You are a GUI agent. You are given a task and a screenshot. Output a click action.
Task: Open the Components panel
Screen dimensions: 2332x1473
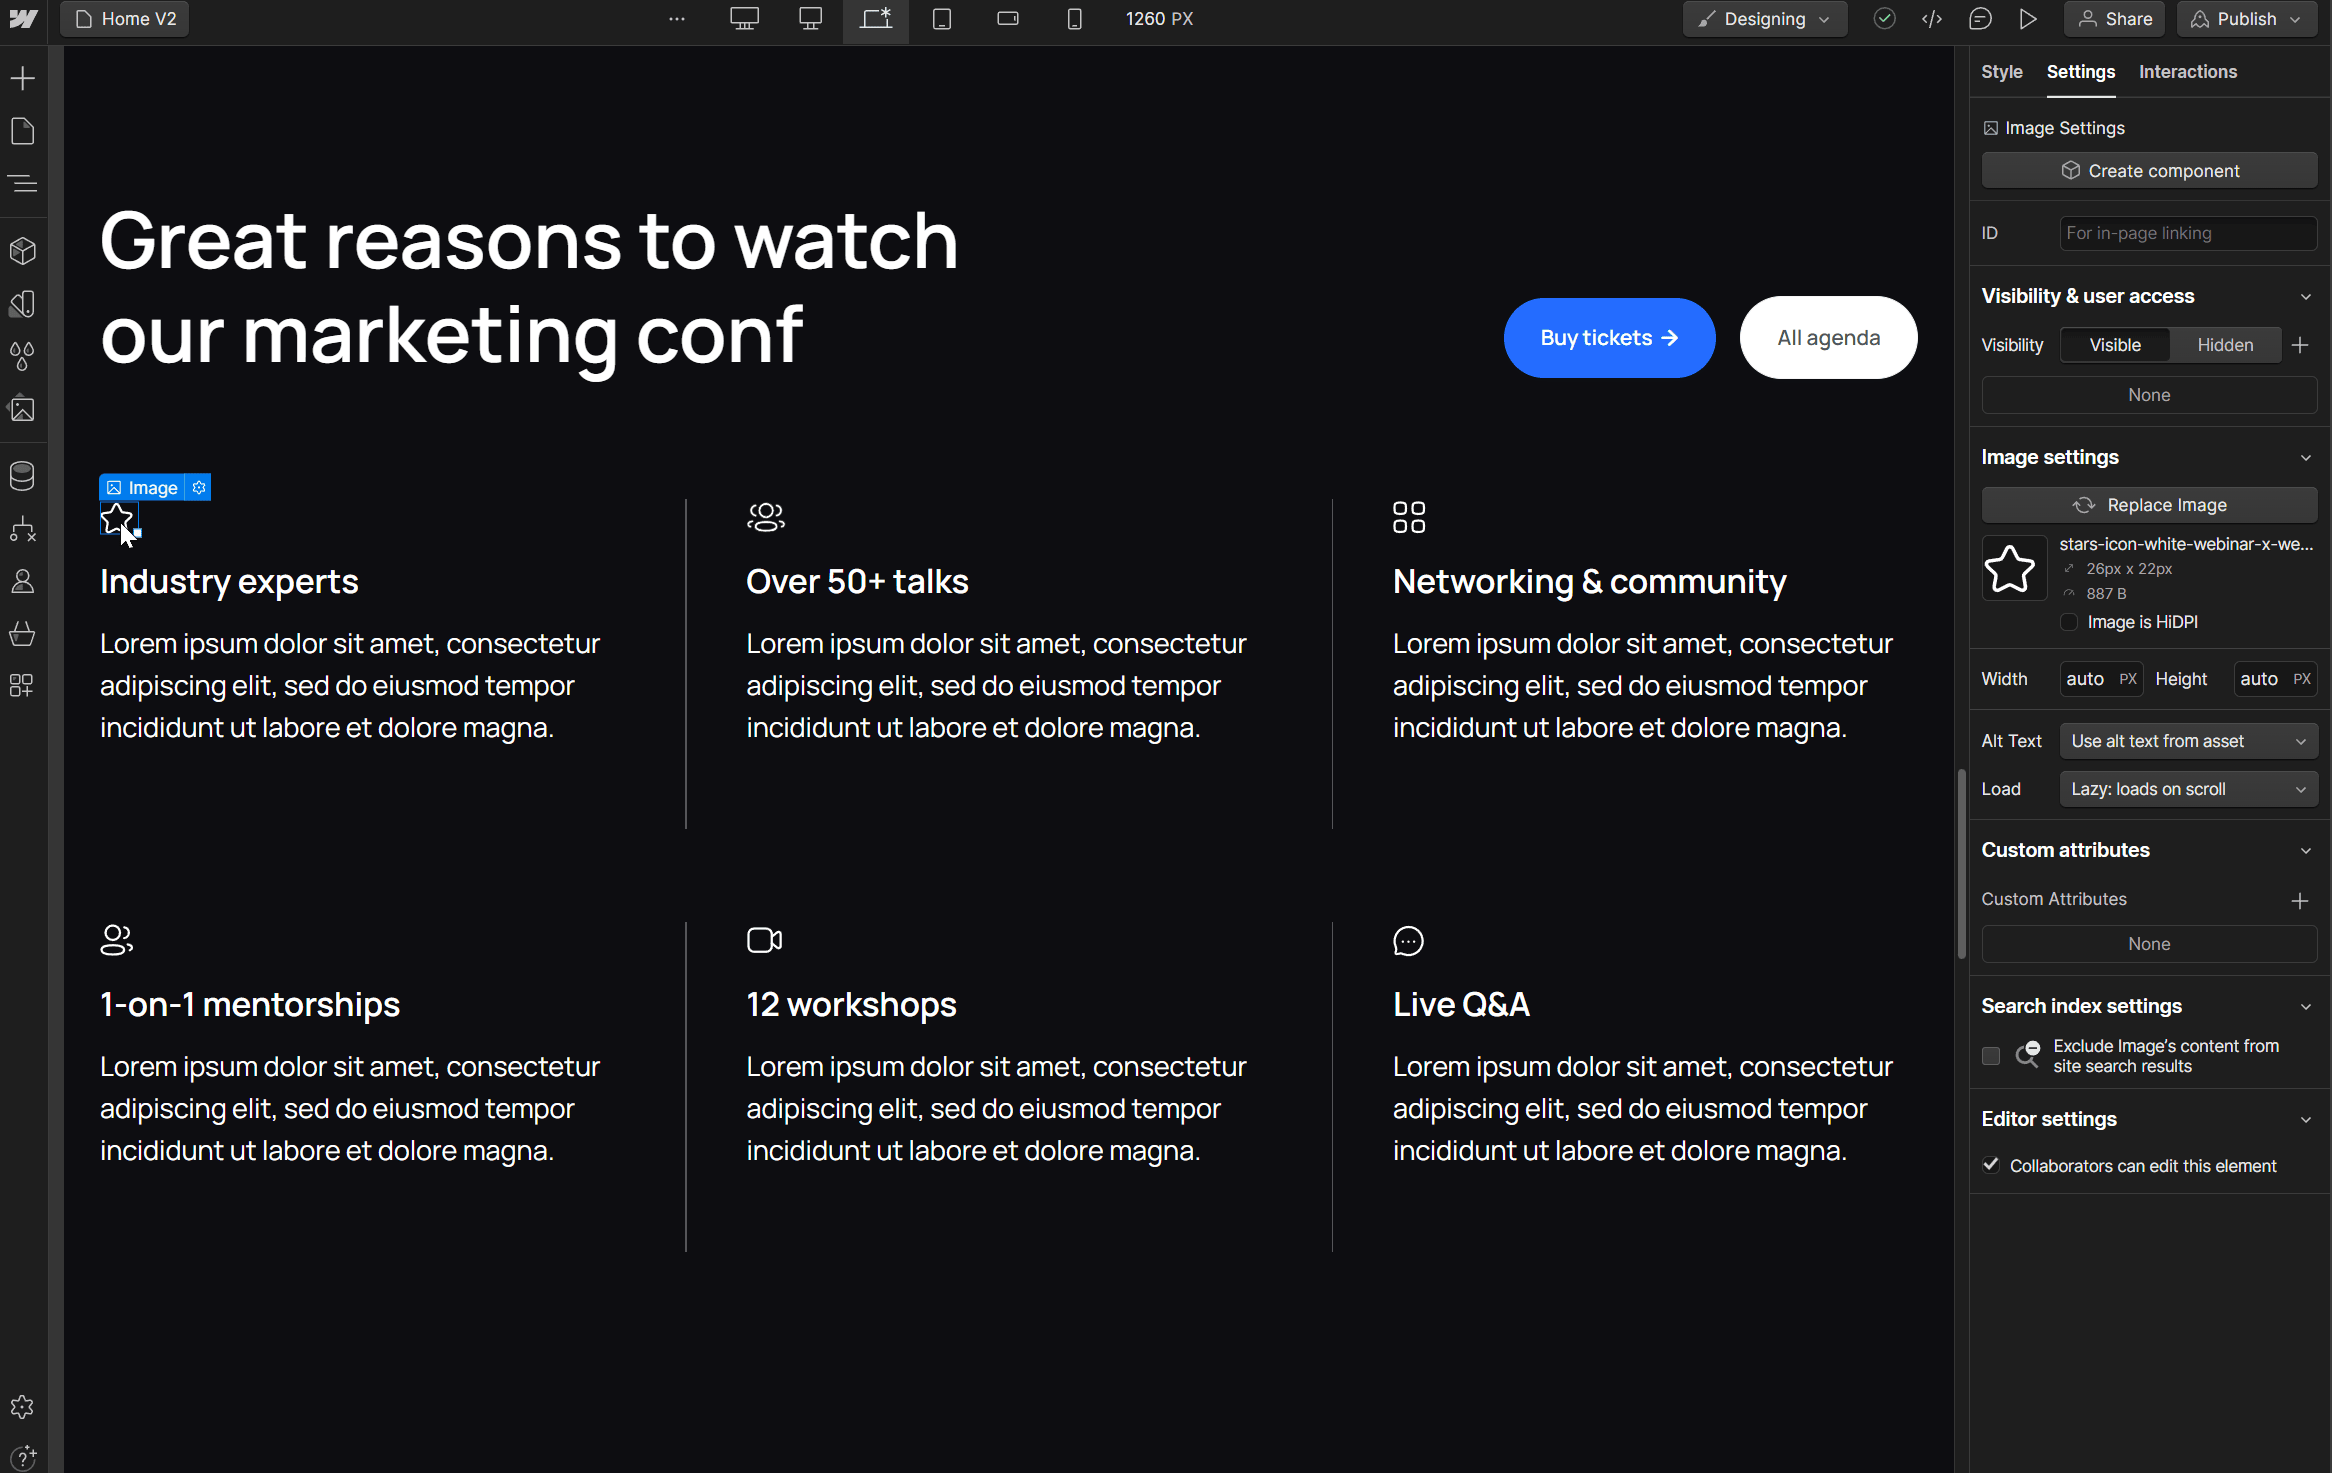point(22,250)
